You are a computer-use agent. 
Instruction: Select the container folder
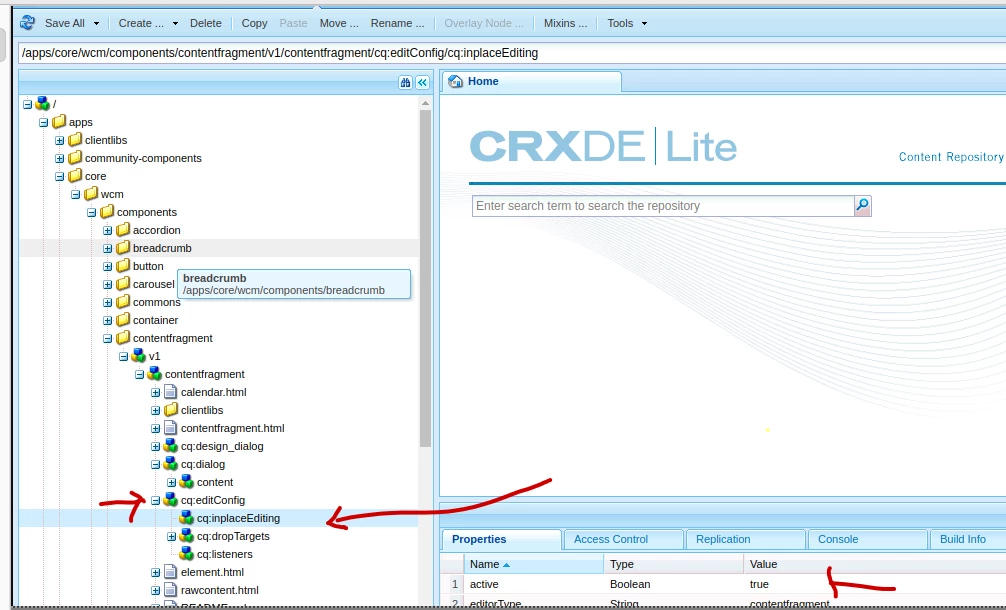pos(155,320)
